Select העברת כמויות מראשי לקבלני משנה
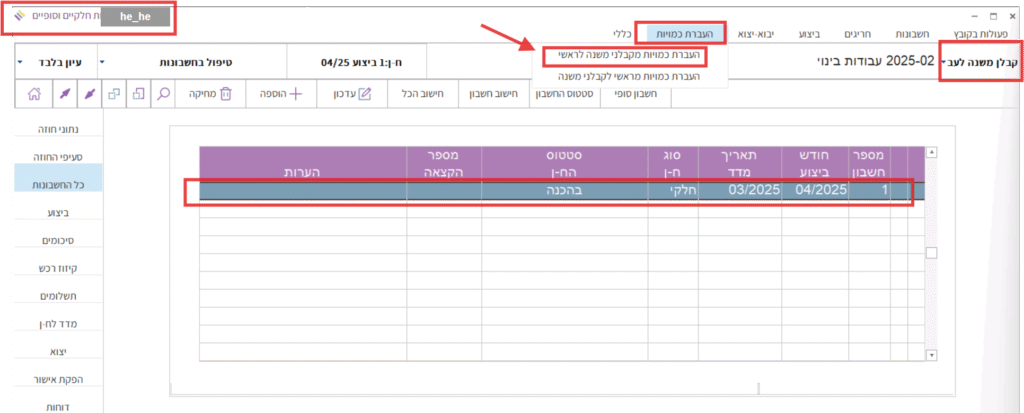1024x413 pixels. 628,75
